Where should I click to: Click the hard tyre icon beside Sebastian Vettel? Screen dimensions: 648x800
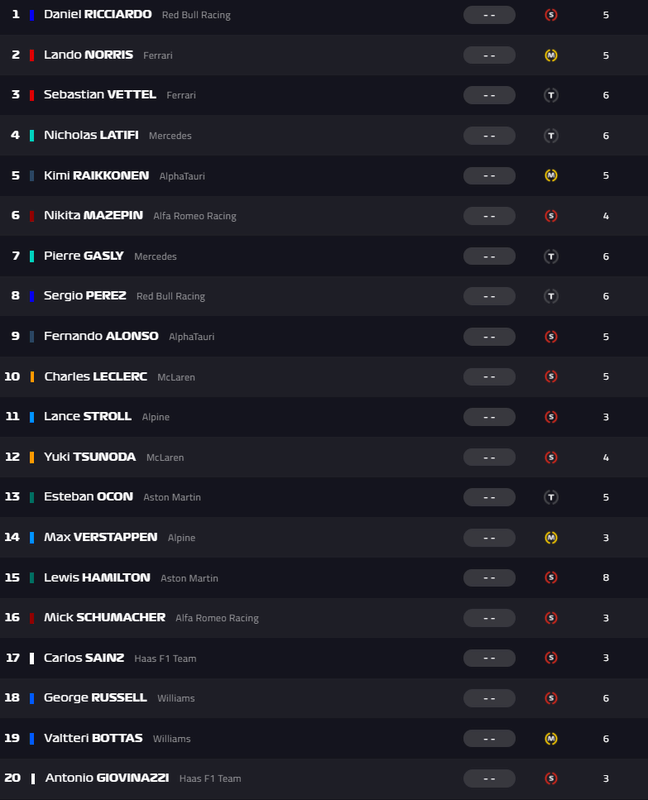click(x=550, y=95)
